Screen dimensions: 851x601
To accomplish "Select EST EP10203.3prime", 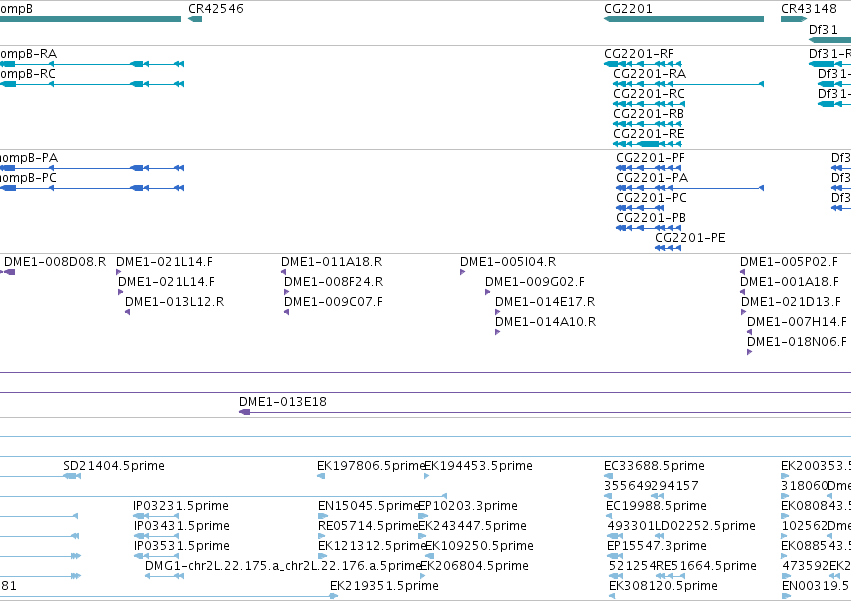I will pos(468,507).
